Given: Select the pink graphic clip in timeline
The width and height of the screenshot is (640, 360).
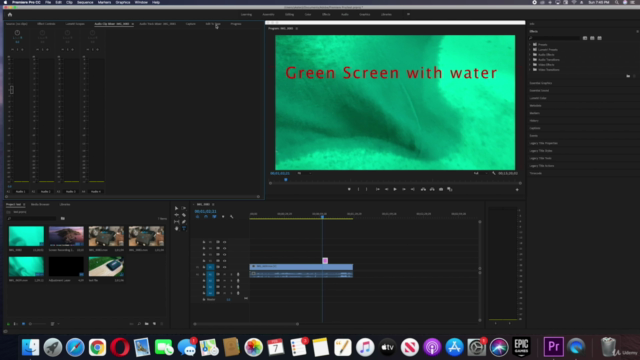Looking at the screenshot, I should (x=325, y=260).
